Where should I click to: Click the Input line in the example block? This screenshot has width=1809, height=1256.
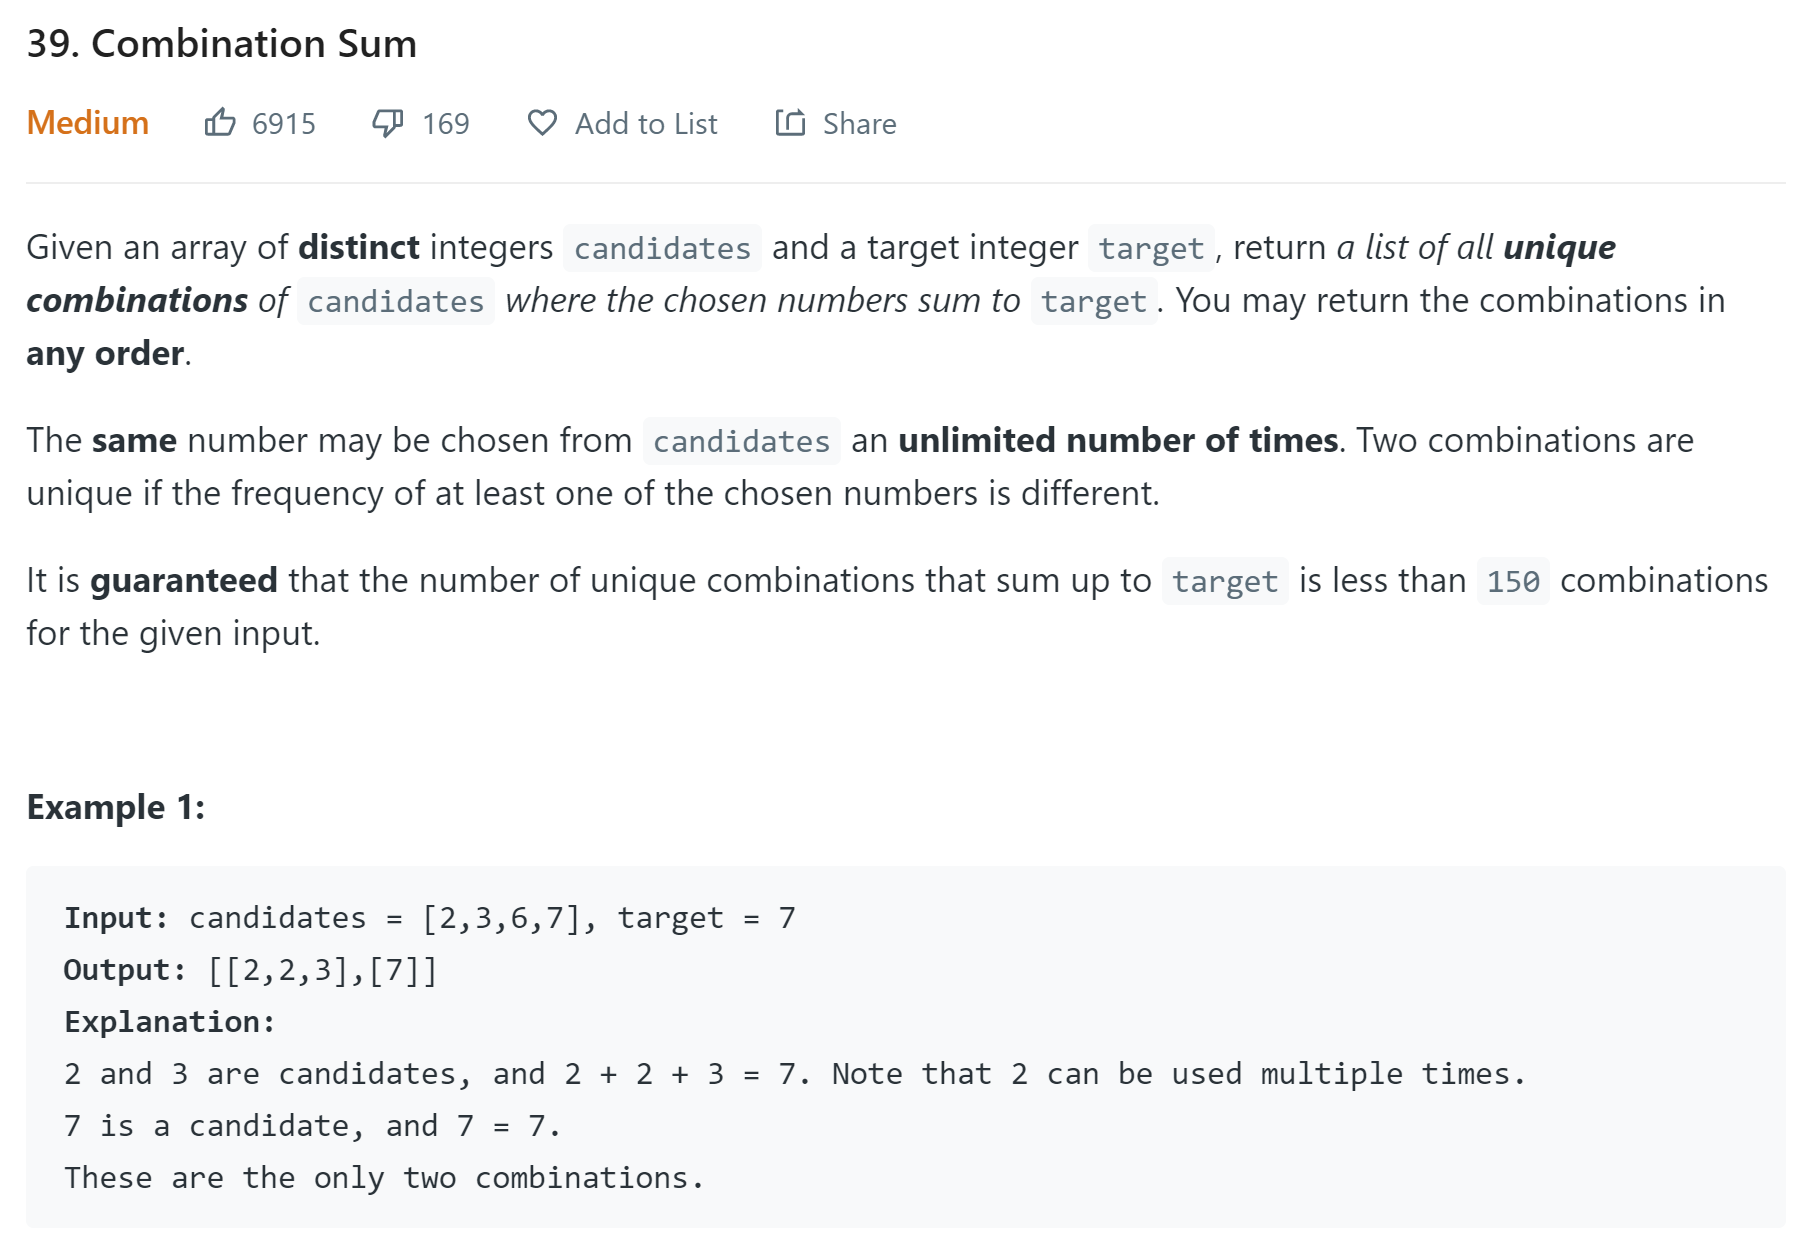click(430, 918)
